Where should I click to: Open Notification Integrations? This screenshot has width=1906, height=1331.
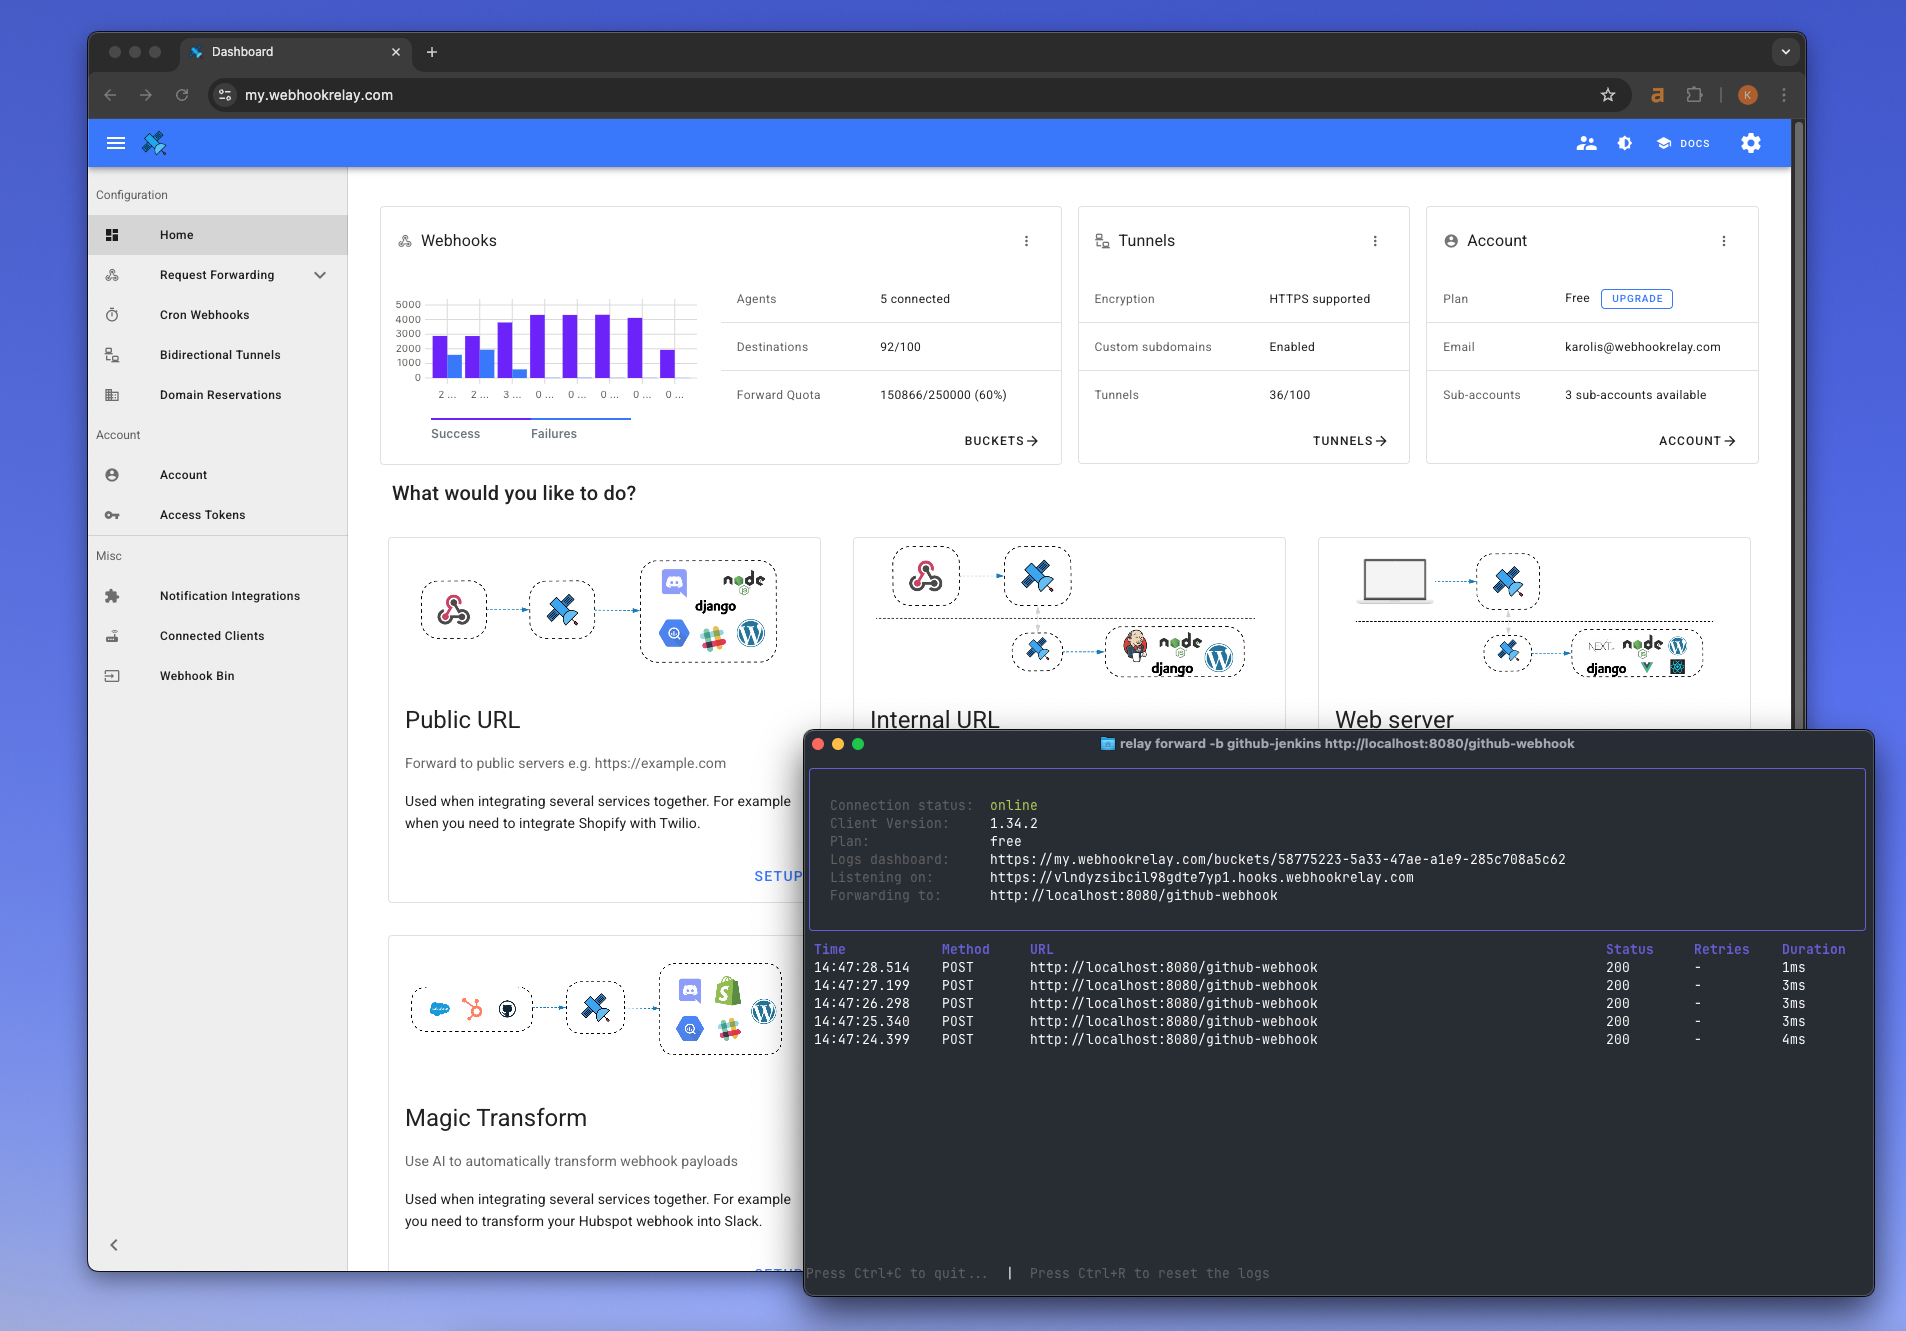pyautogui.click(x=230, y=595)
